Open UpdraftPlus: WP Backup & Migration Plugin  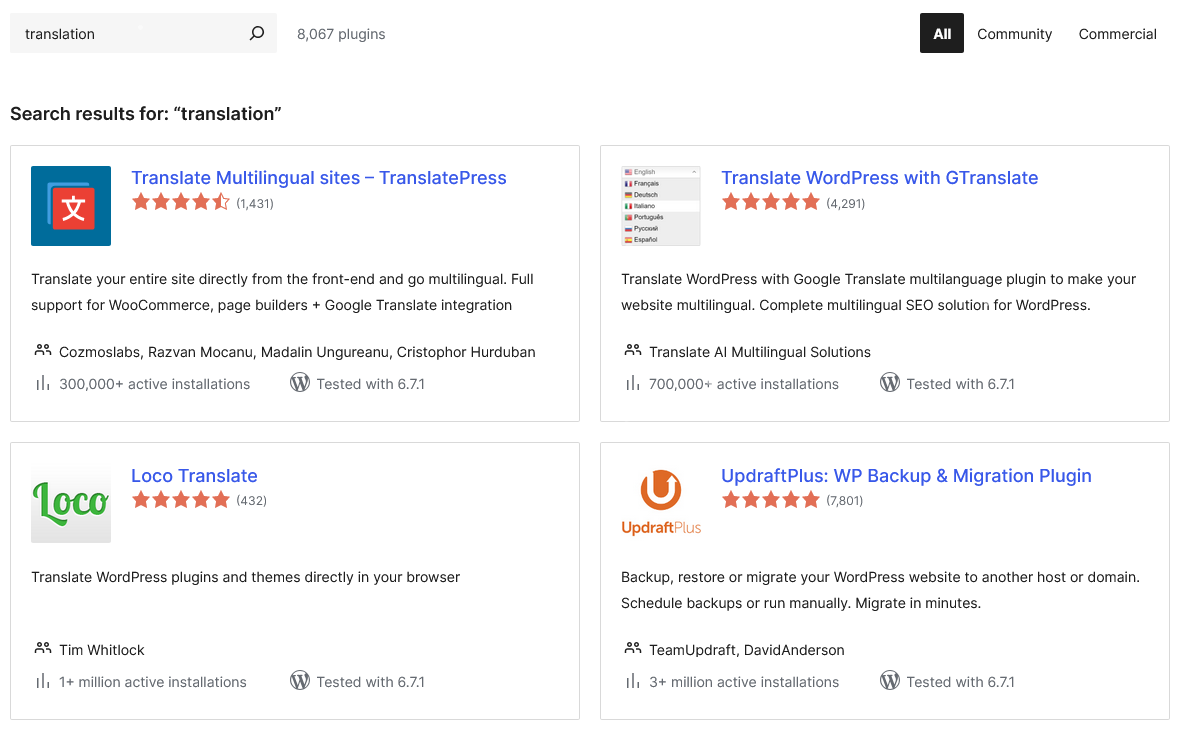pyautogui.click(x=906, y=476)
